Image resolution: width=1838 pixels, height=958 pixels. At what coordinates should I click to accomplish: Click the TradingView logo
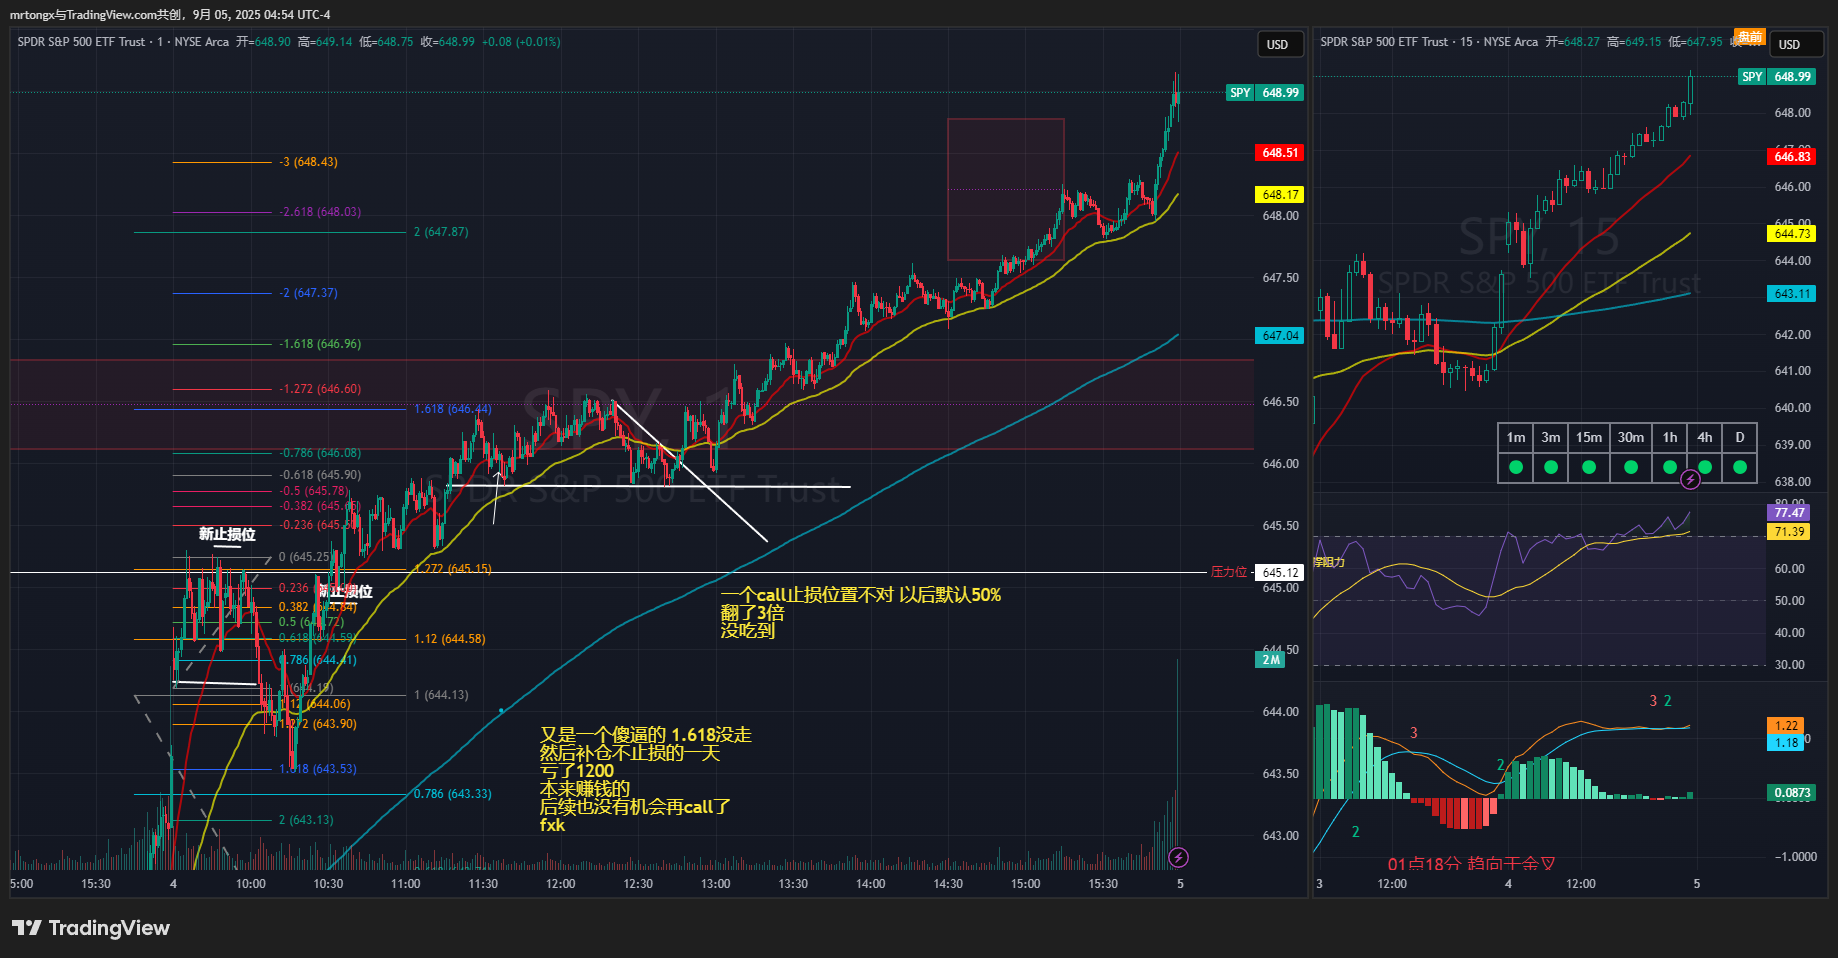click(91, 928)
